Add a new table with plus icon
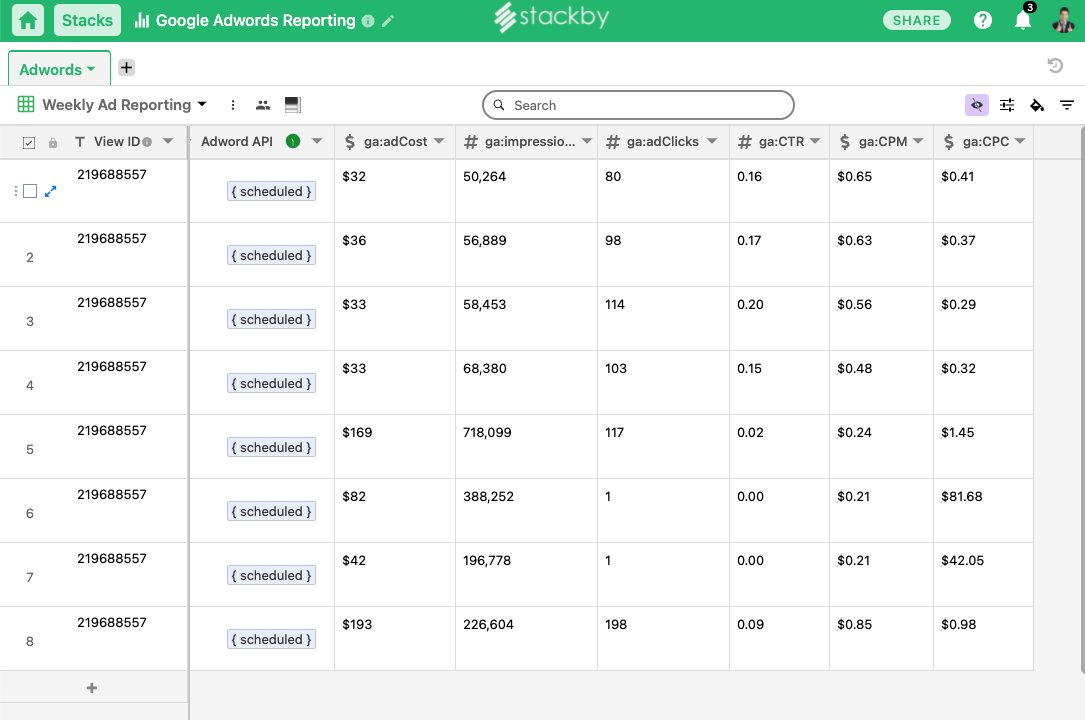The image size is (1085, 720). pos(126,67)
